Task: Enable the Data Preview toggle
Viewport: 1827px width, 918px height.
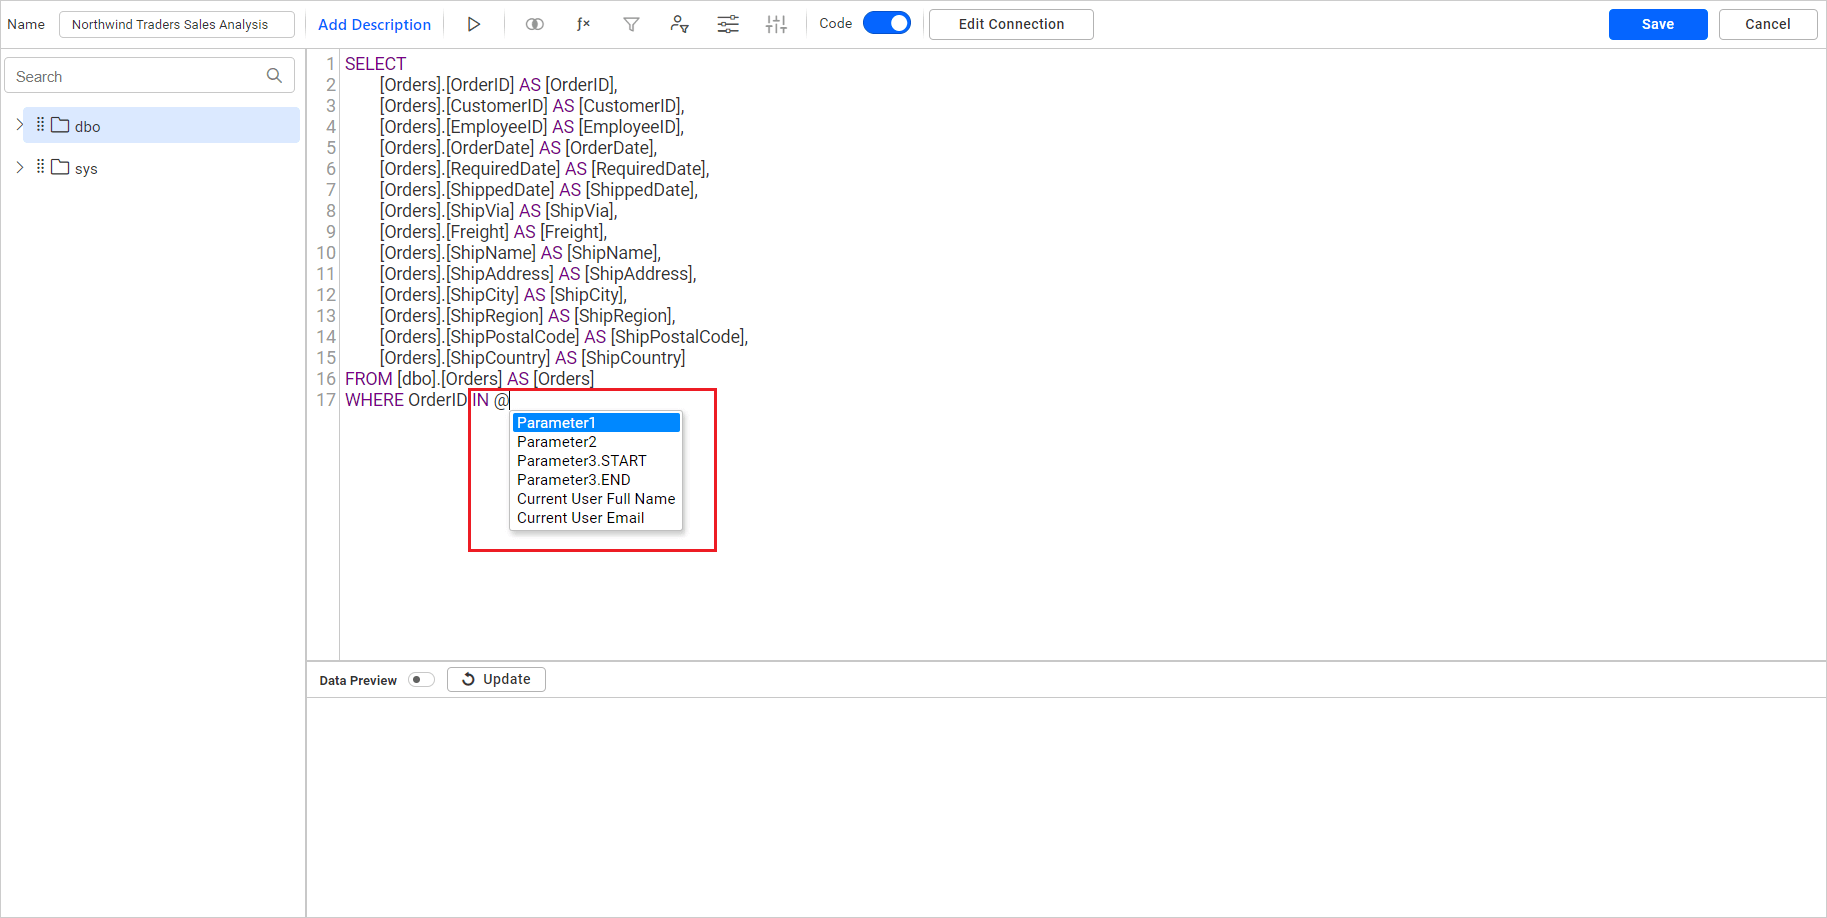Action: pos(421,679)
